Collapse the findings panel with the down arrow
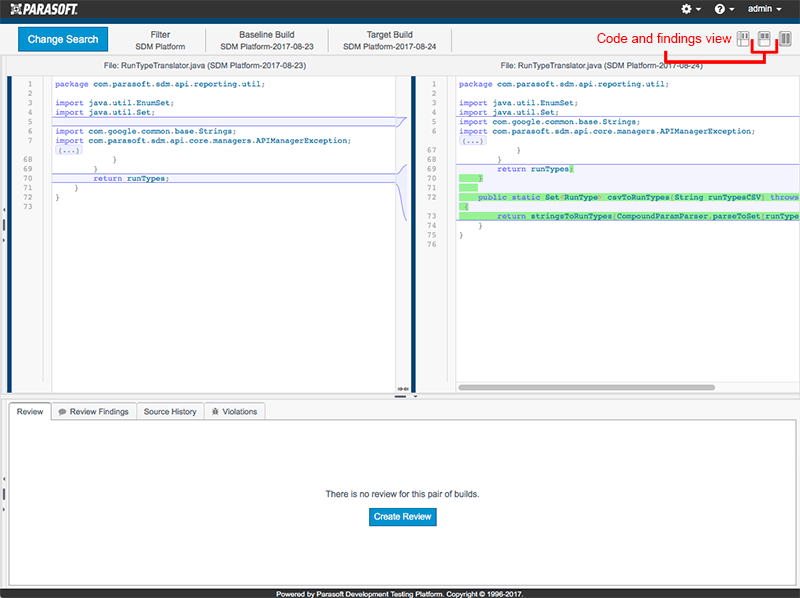The image size is (800, 598). pos(415,396)
